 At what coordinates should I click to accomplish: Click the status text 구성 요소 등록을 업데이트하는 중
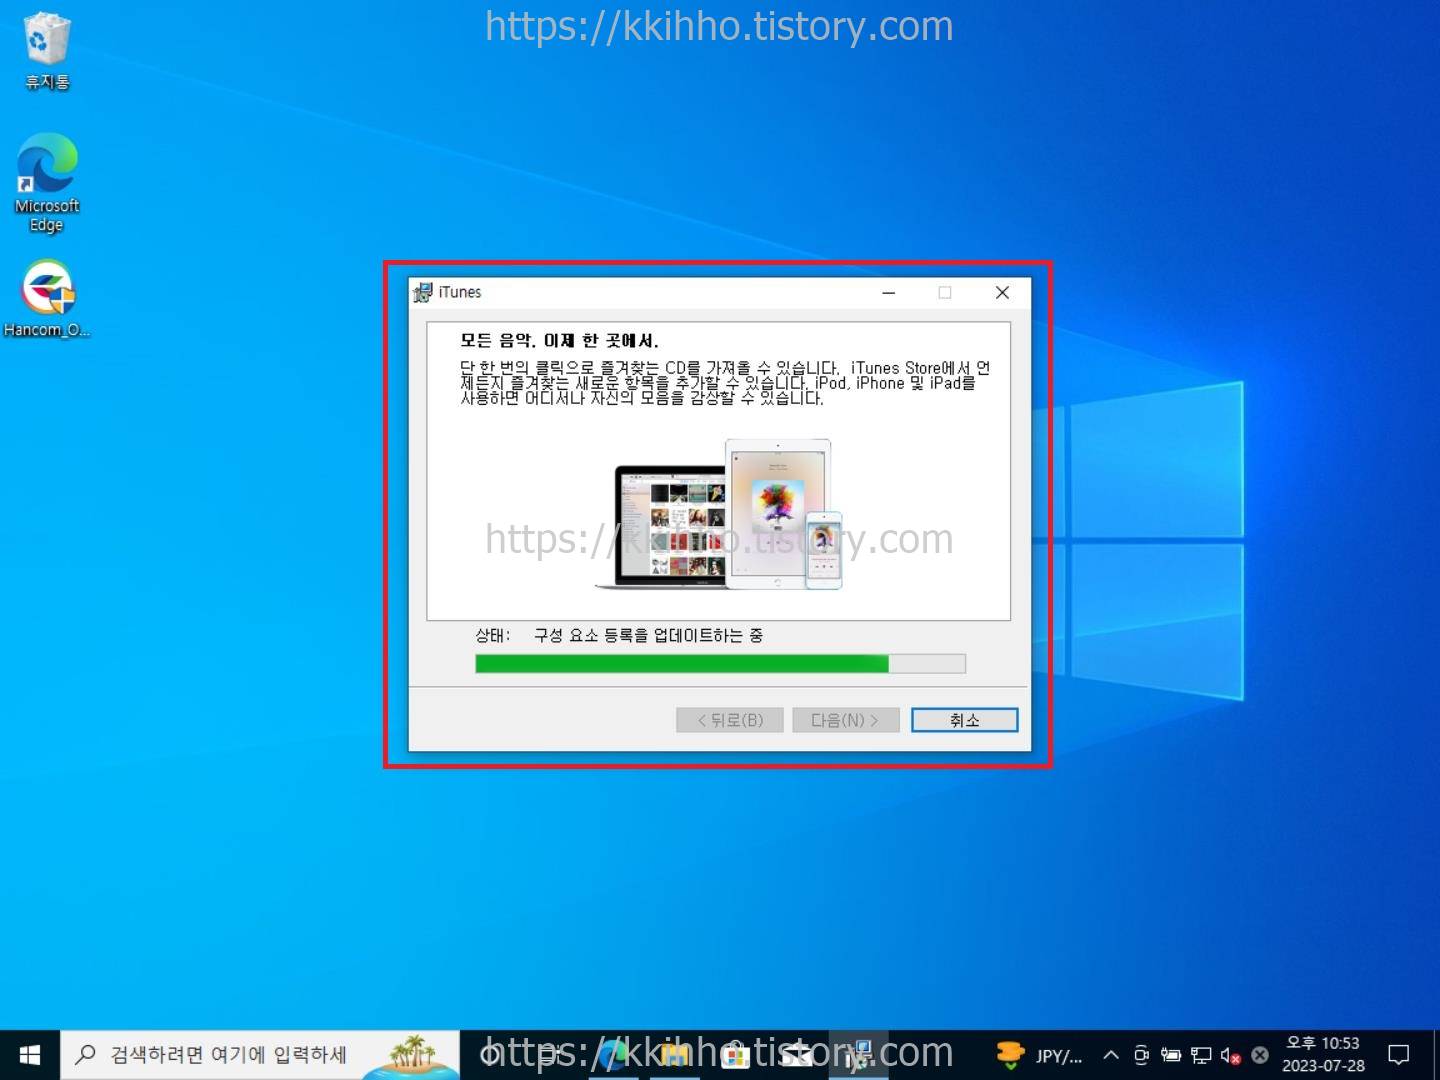(x=648, y=635)
